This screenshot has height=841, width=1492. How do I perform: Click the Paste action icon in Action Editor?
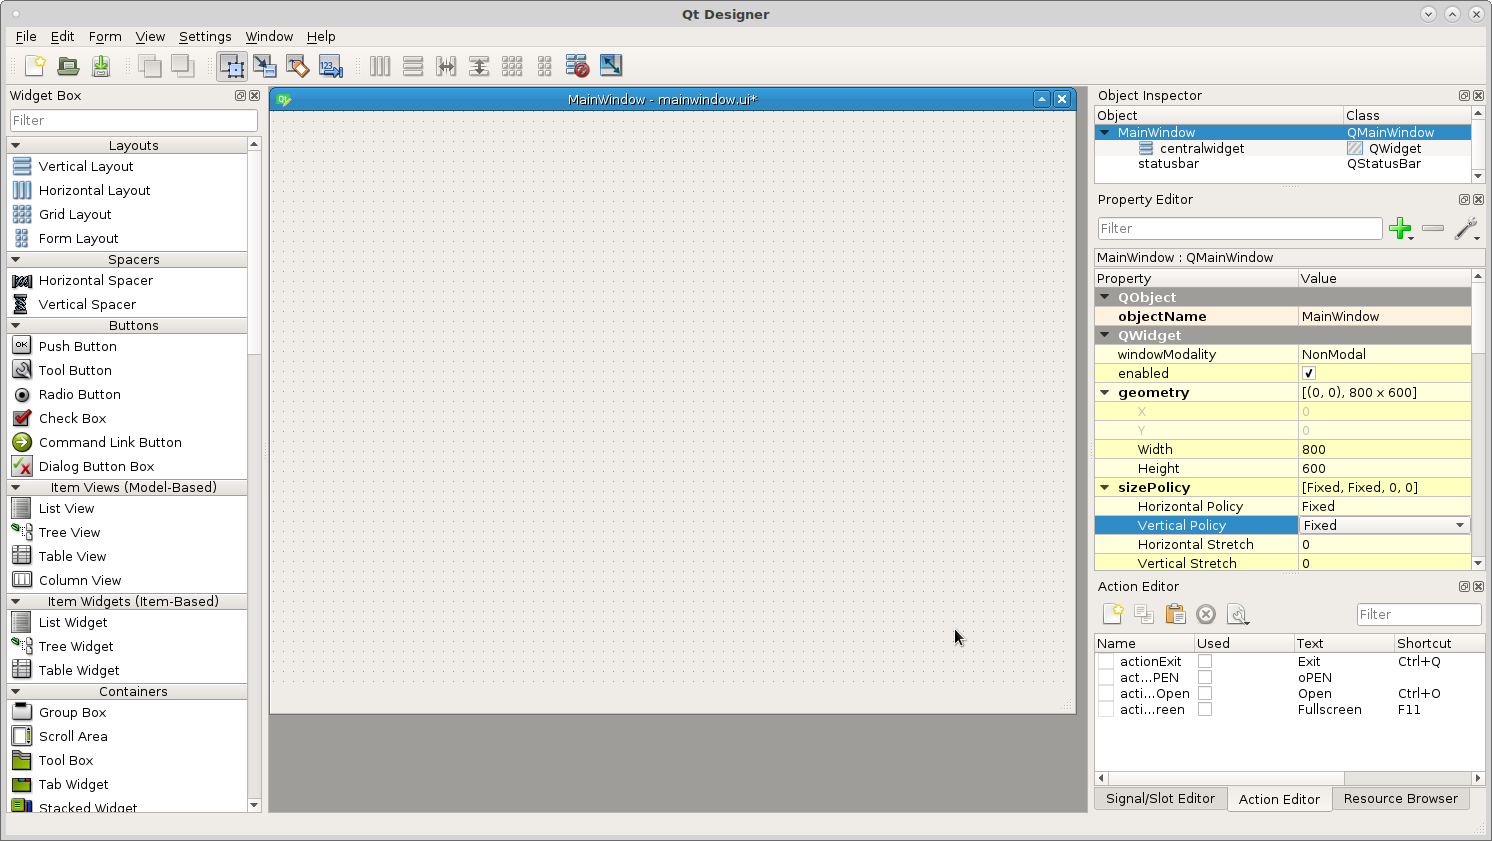point(1175,614)
